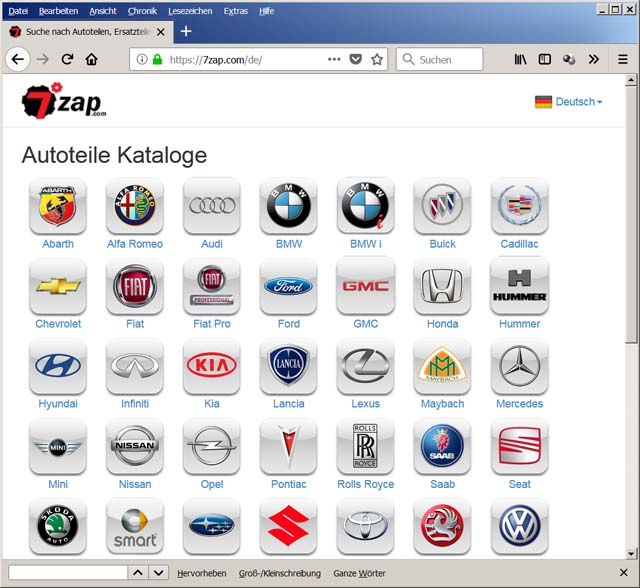Open the Seat text link
The image size is (640, 588).
tap(520, 484)
